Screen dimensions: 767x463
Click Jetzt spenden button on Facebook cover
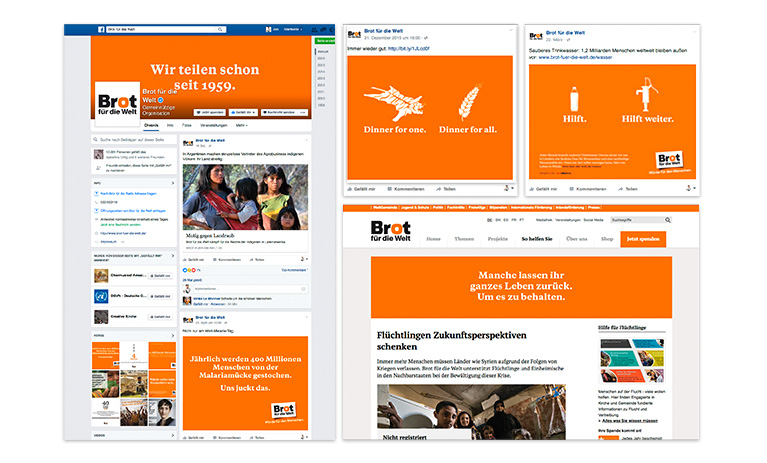(x=210, y=112)
